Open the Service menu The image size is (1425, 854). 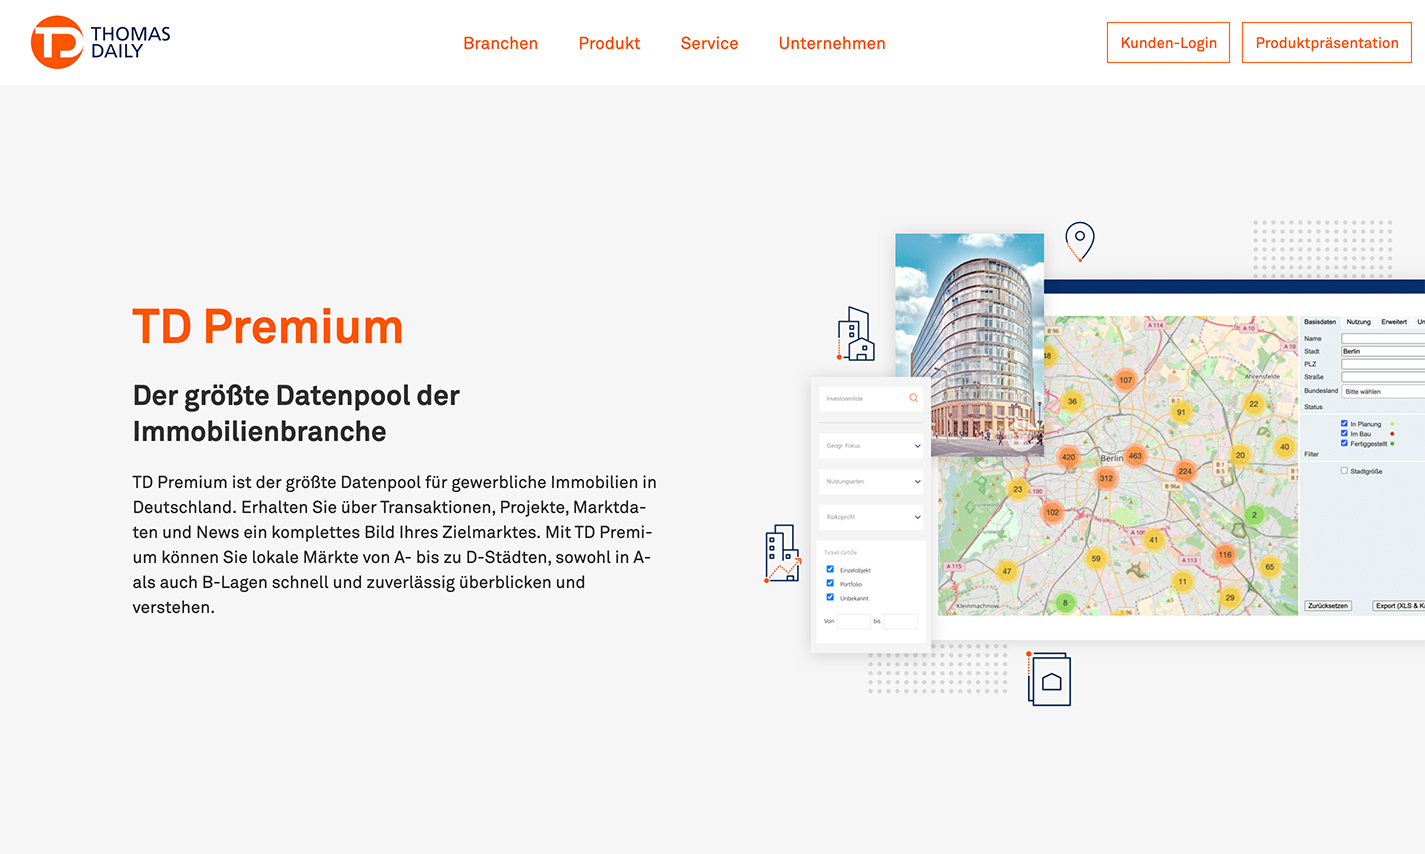pyautogui.click(x=709, y=43)
